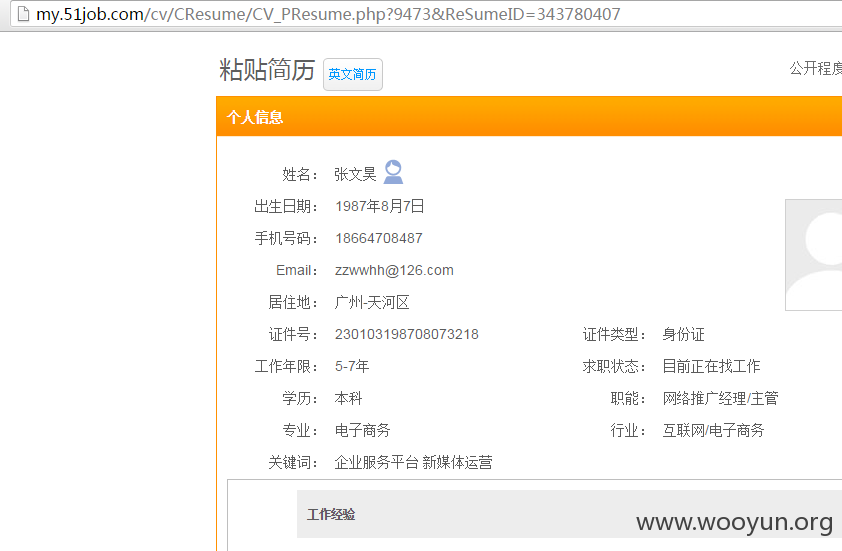Screen dimensions: 842x551
Task: Click birth date 1987年8月7日
Action: (380, 206)
